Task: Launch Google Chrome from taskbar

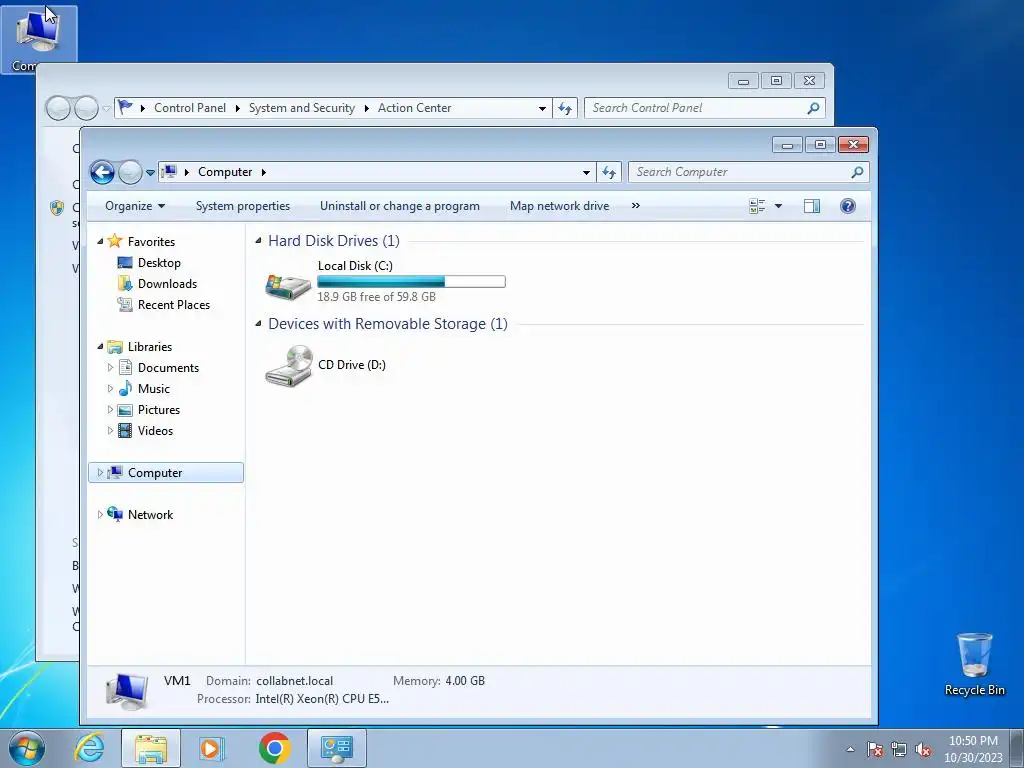Action: point(274,748)
